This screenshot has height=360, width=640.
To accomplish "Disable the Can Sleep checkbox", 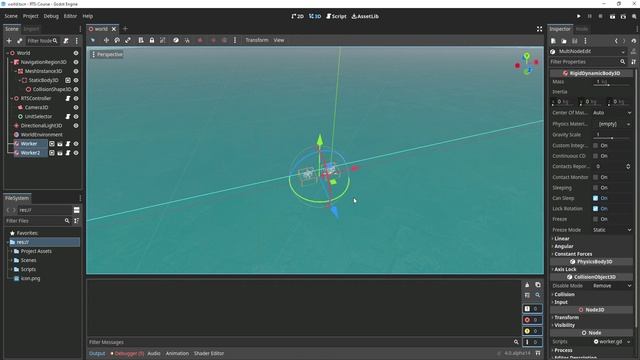I will coord(596,198).
